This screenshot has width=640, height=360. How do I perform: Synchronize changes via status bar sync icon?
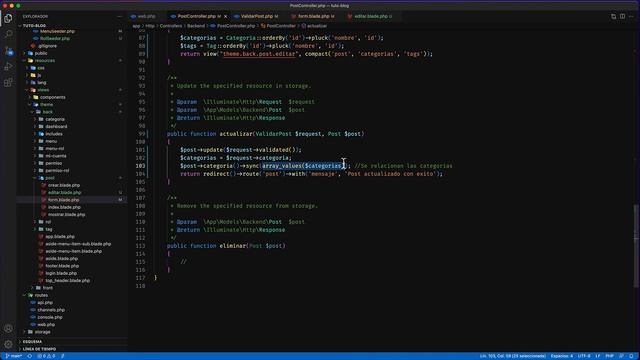click(x=30, y=356)
